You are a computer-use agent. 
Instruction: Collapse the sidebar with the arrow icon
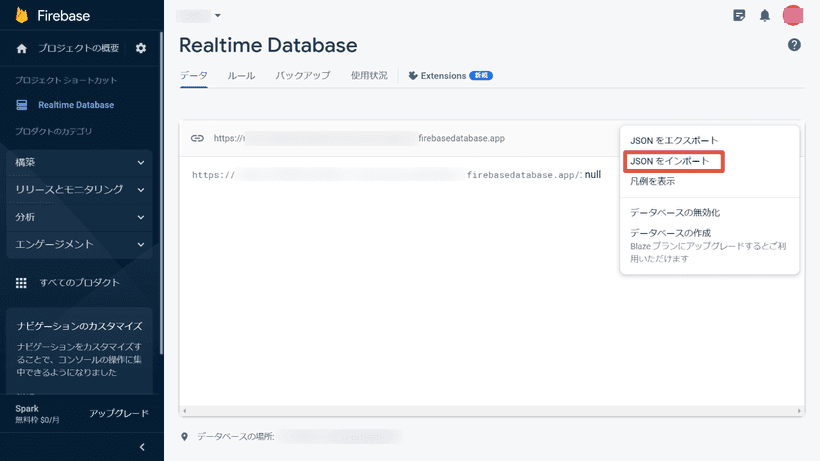[142, 447]
